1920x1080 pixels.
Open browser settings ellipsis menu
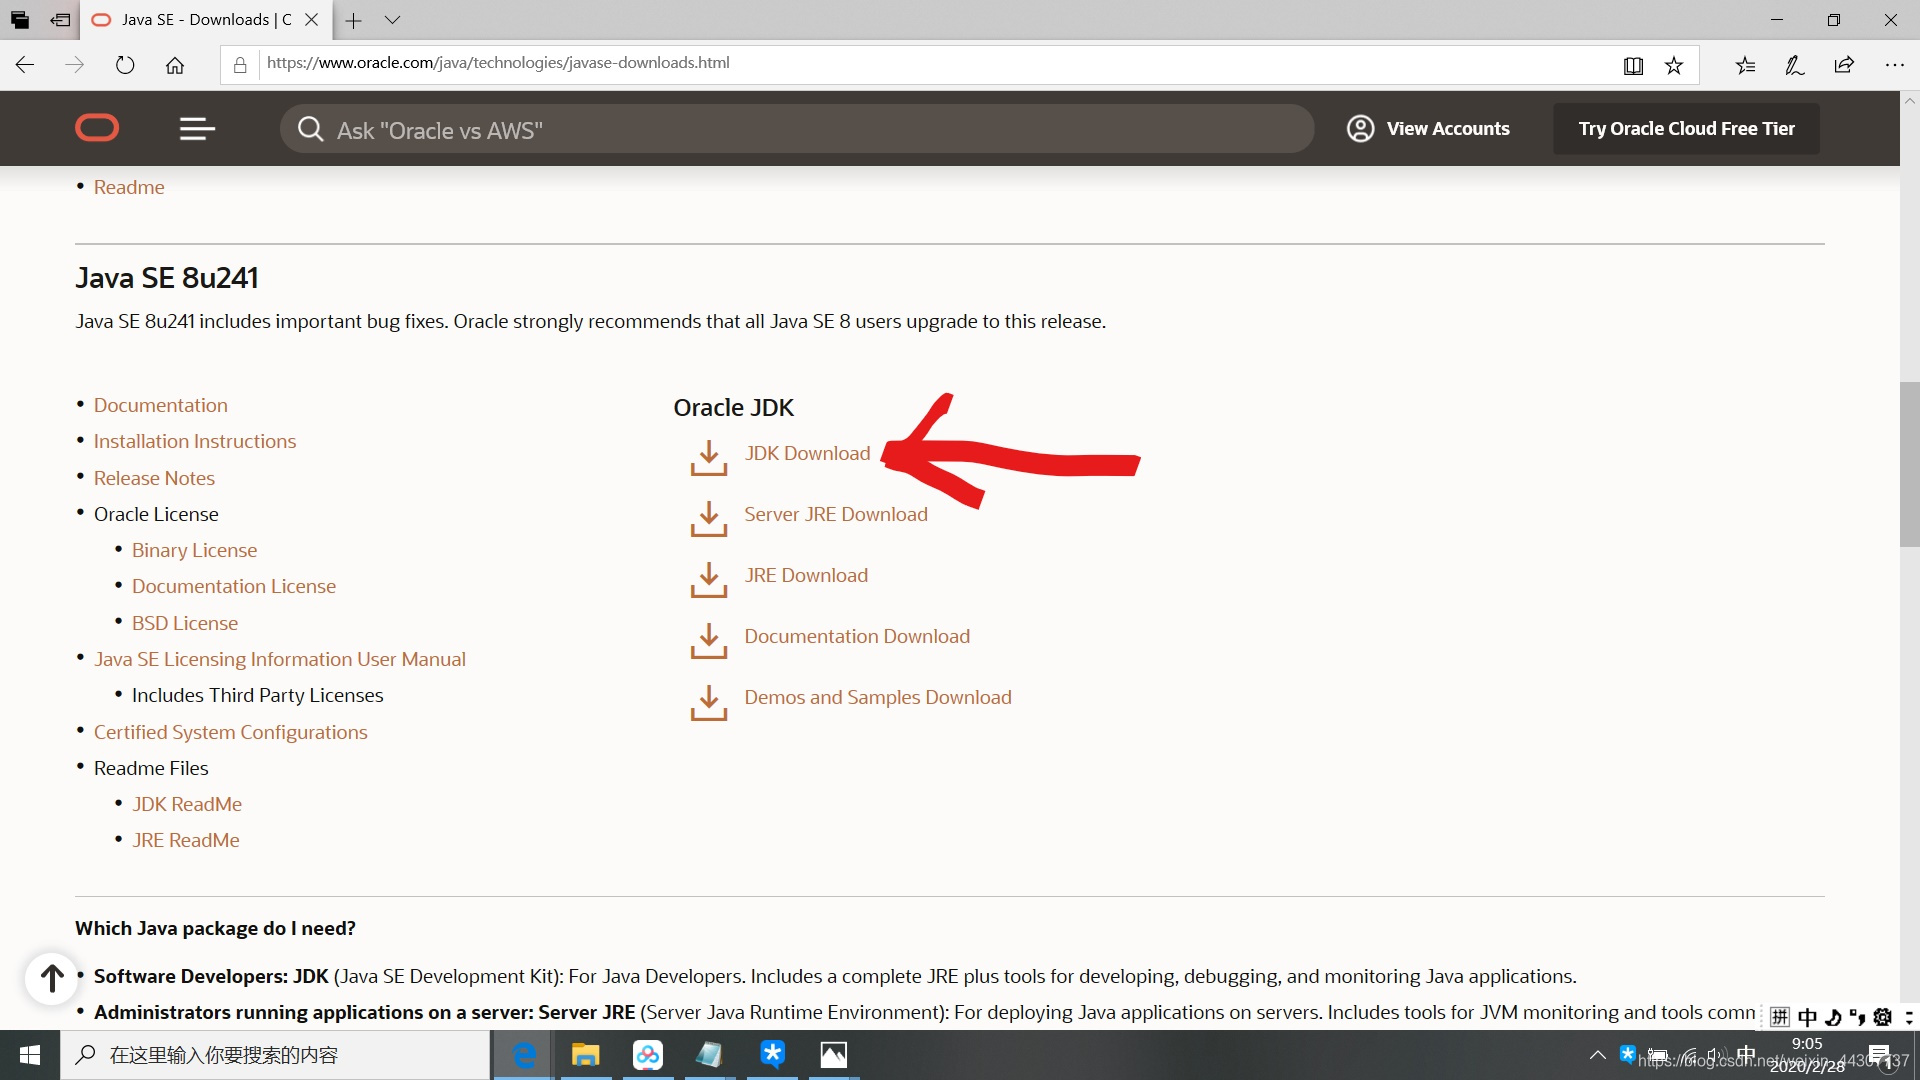point(1894,66)
